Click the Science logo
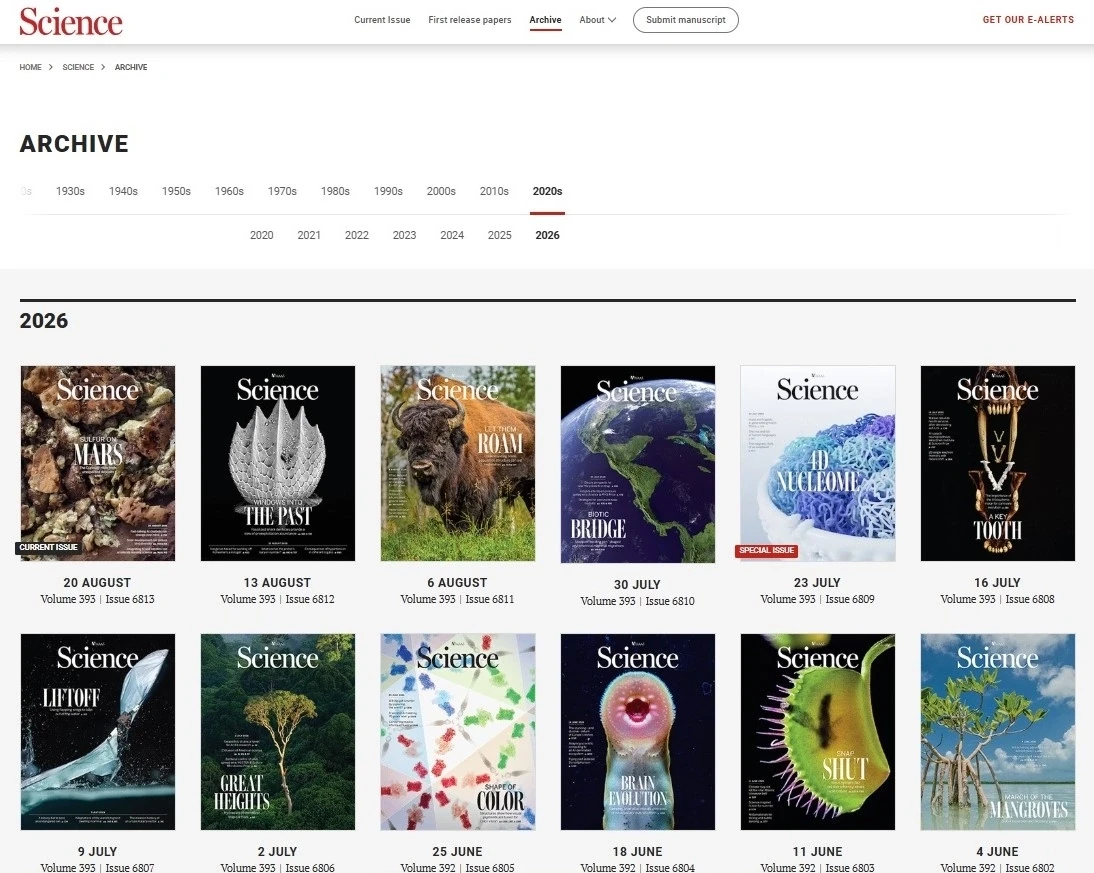The height and width of the screenshot is (873, 1094). click(x=70, y=22)
